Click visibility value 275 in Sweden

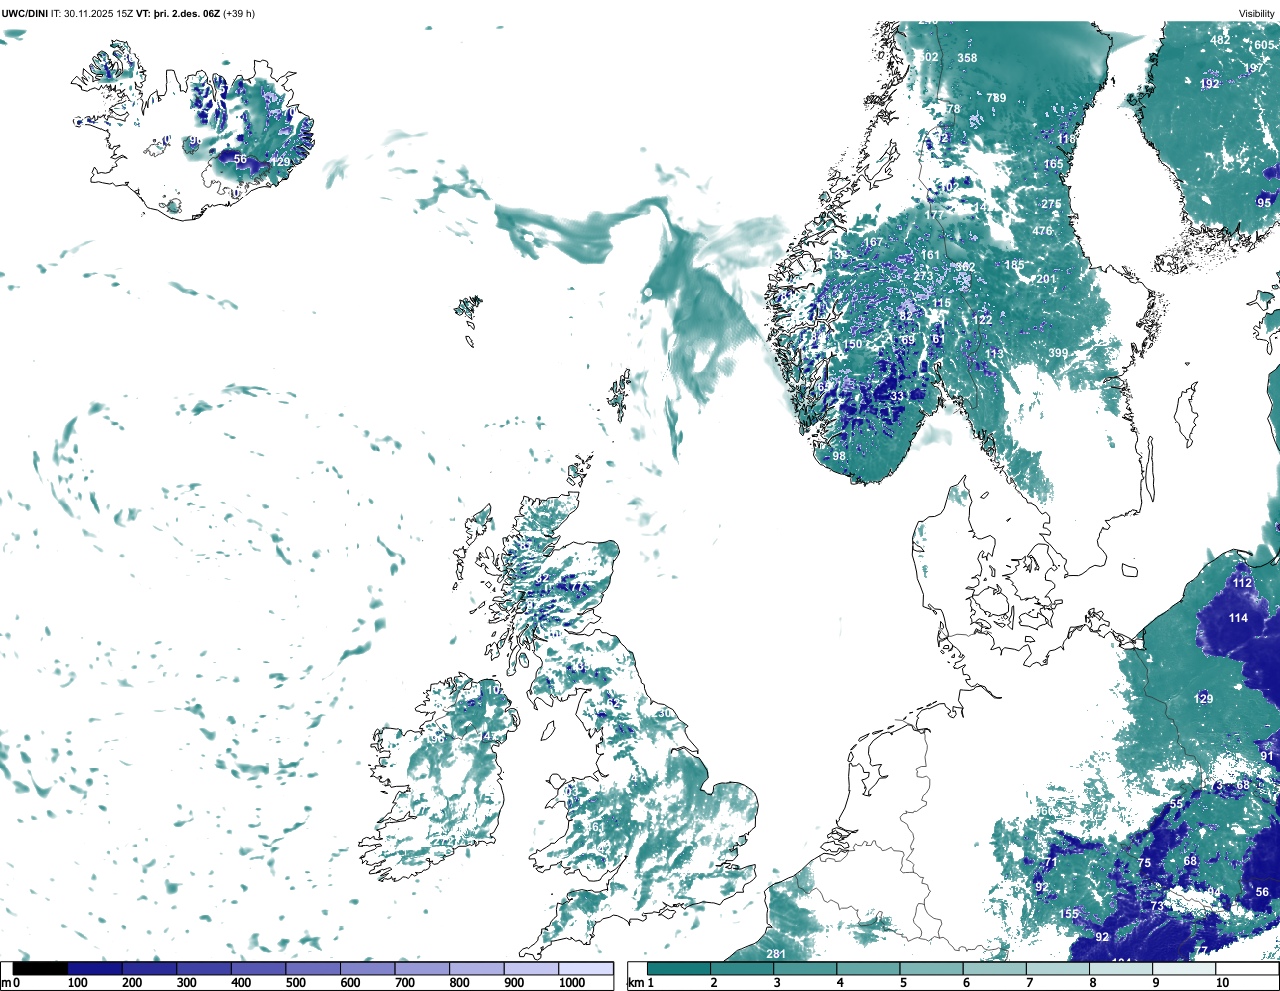[x=1051, y=204]
